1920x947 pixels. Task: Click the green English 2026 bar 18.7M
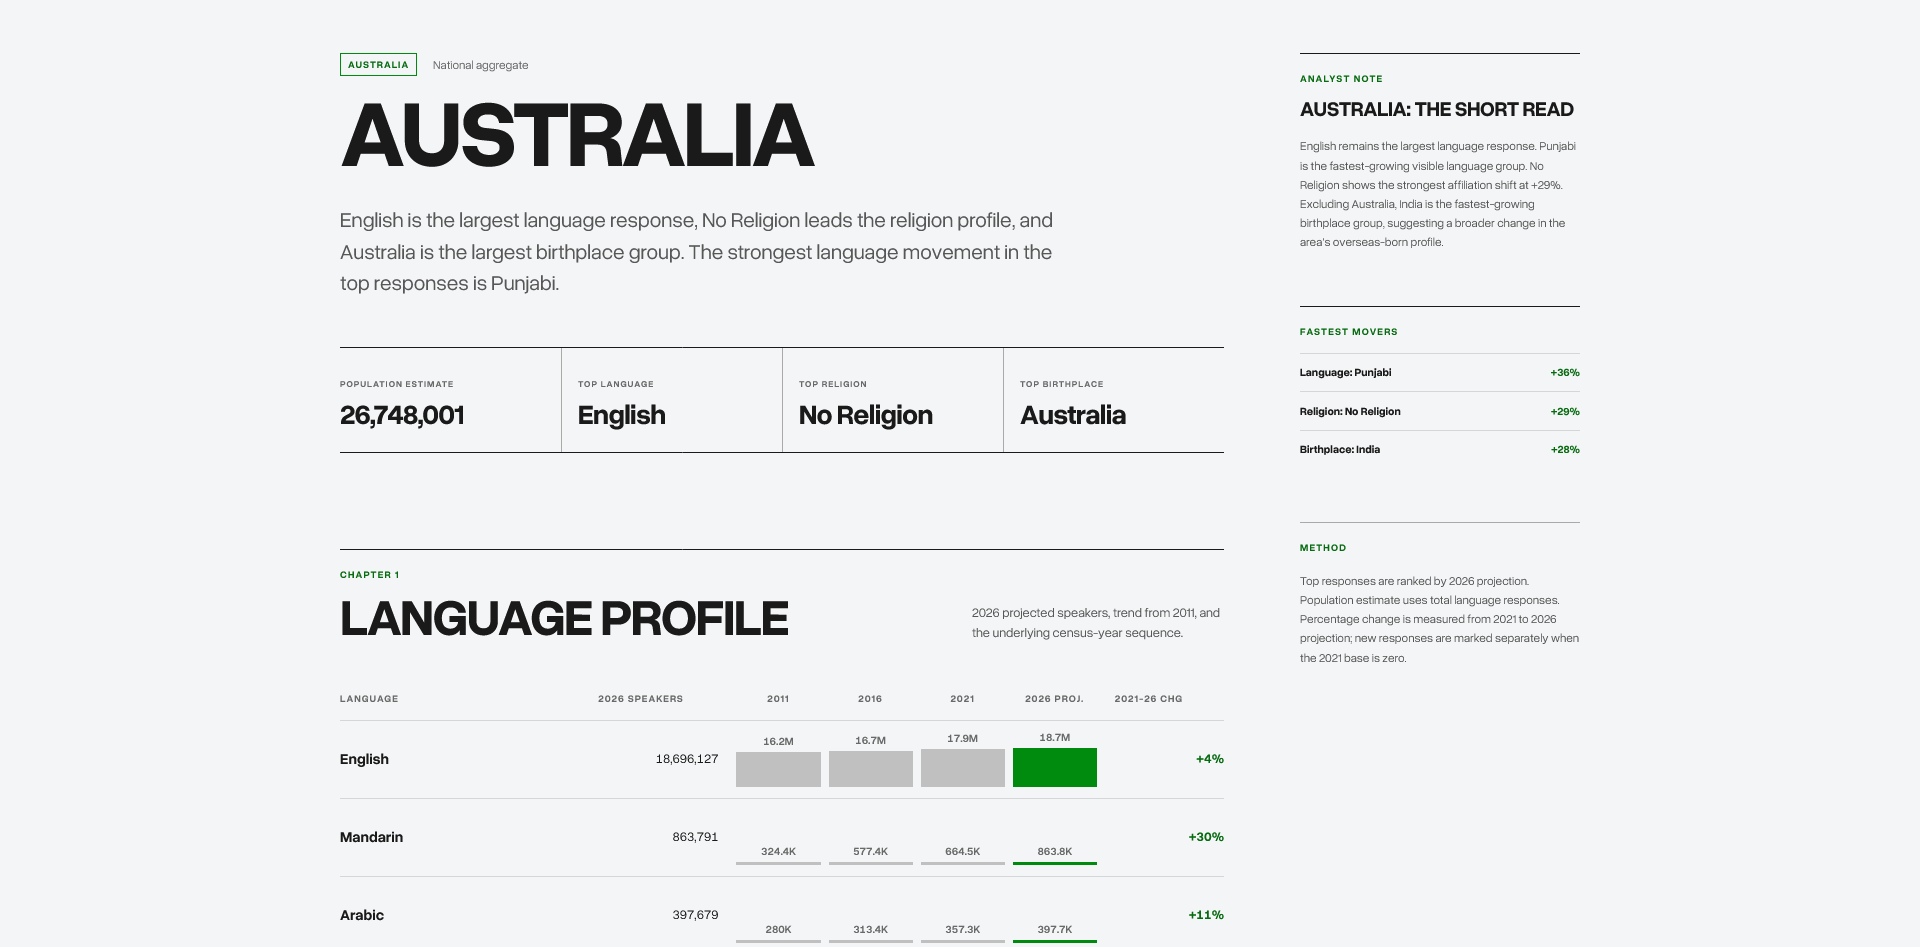click(1054, 767)
